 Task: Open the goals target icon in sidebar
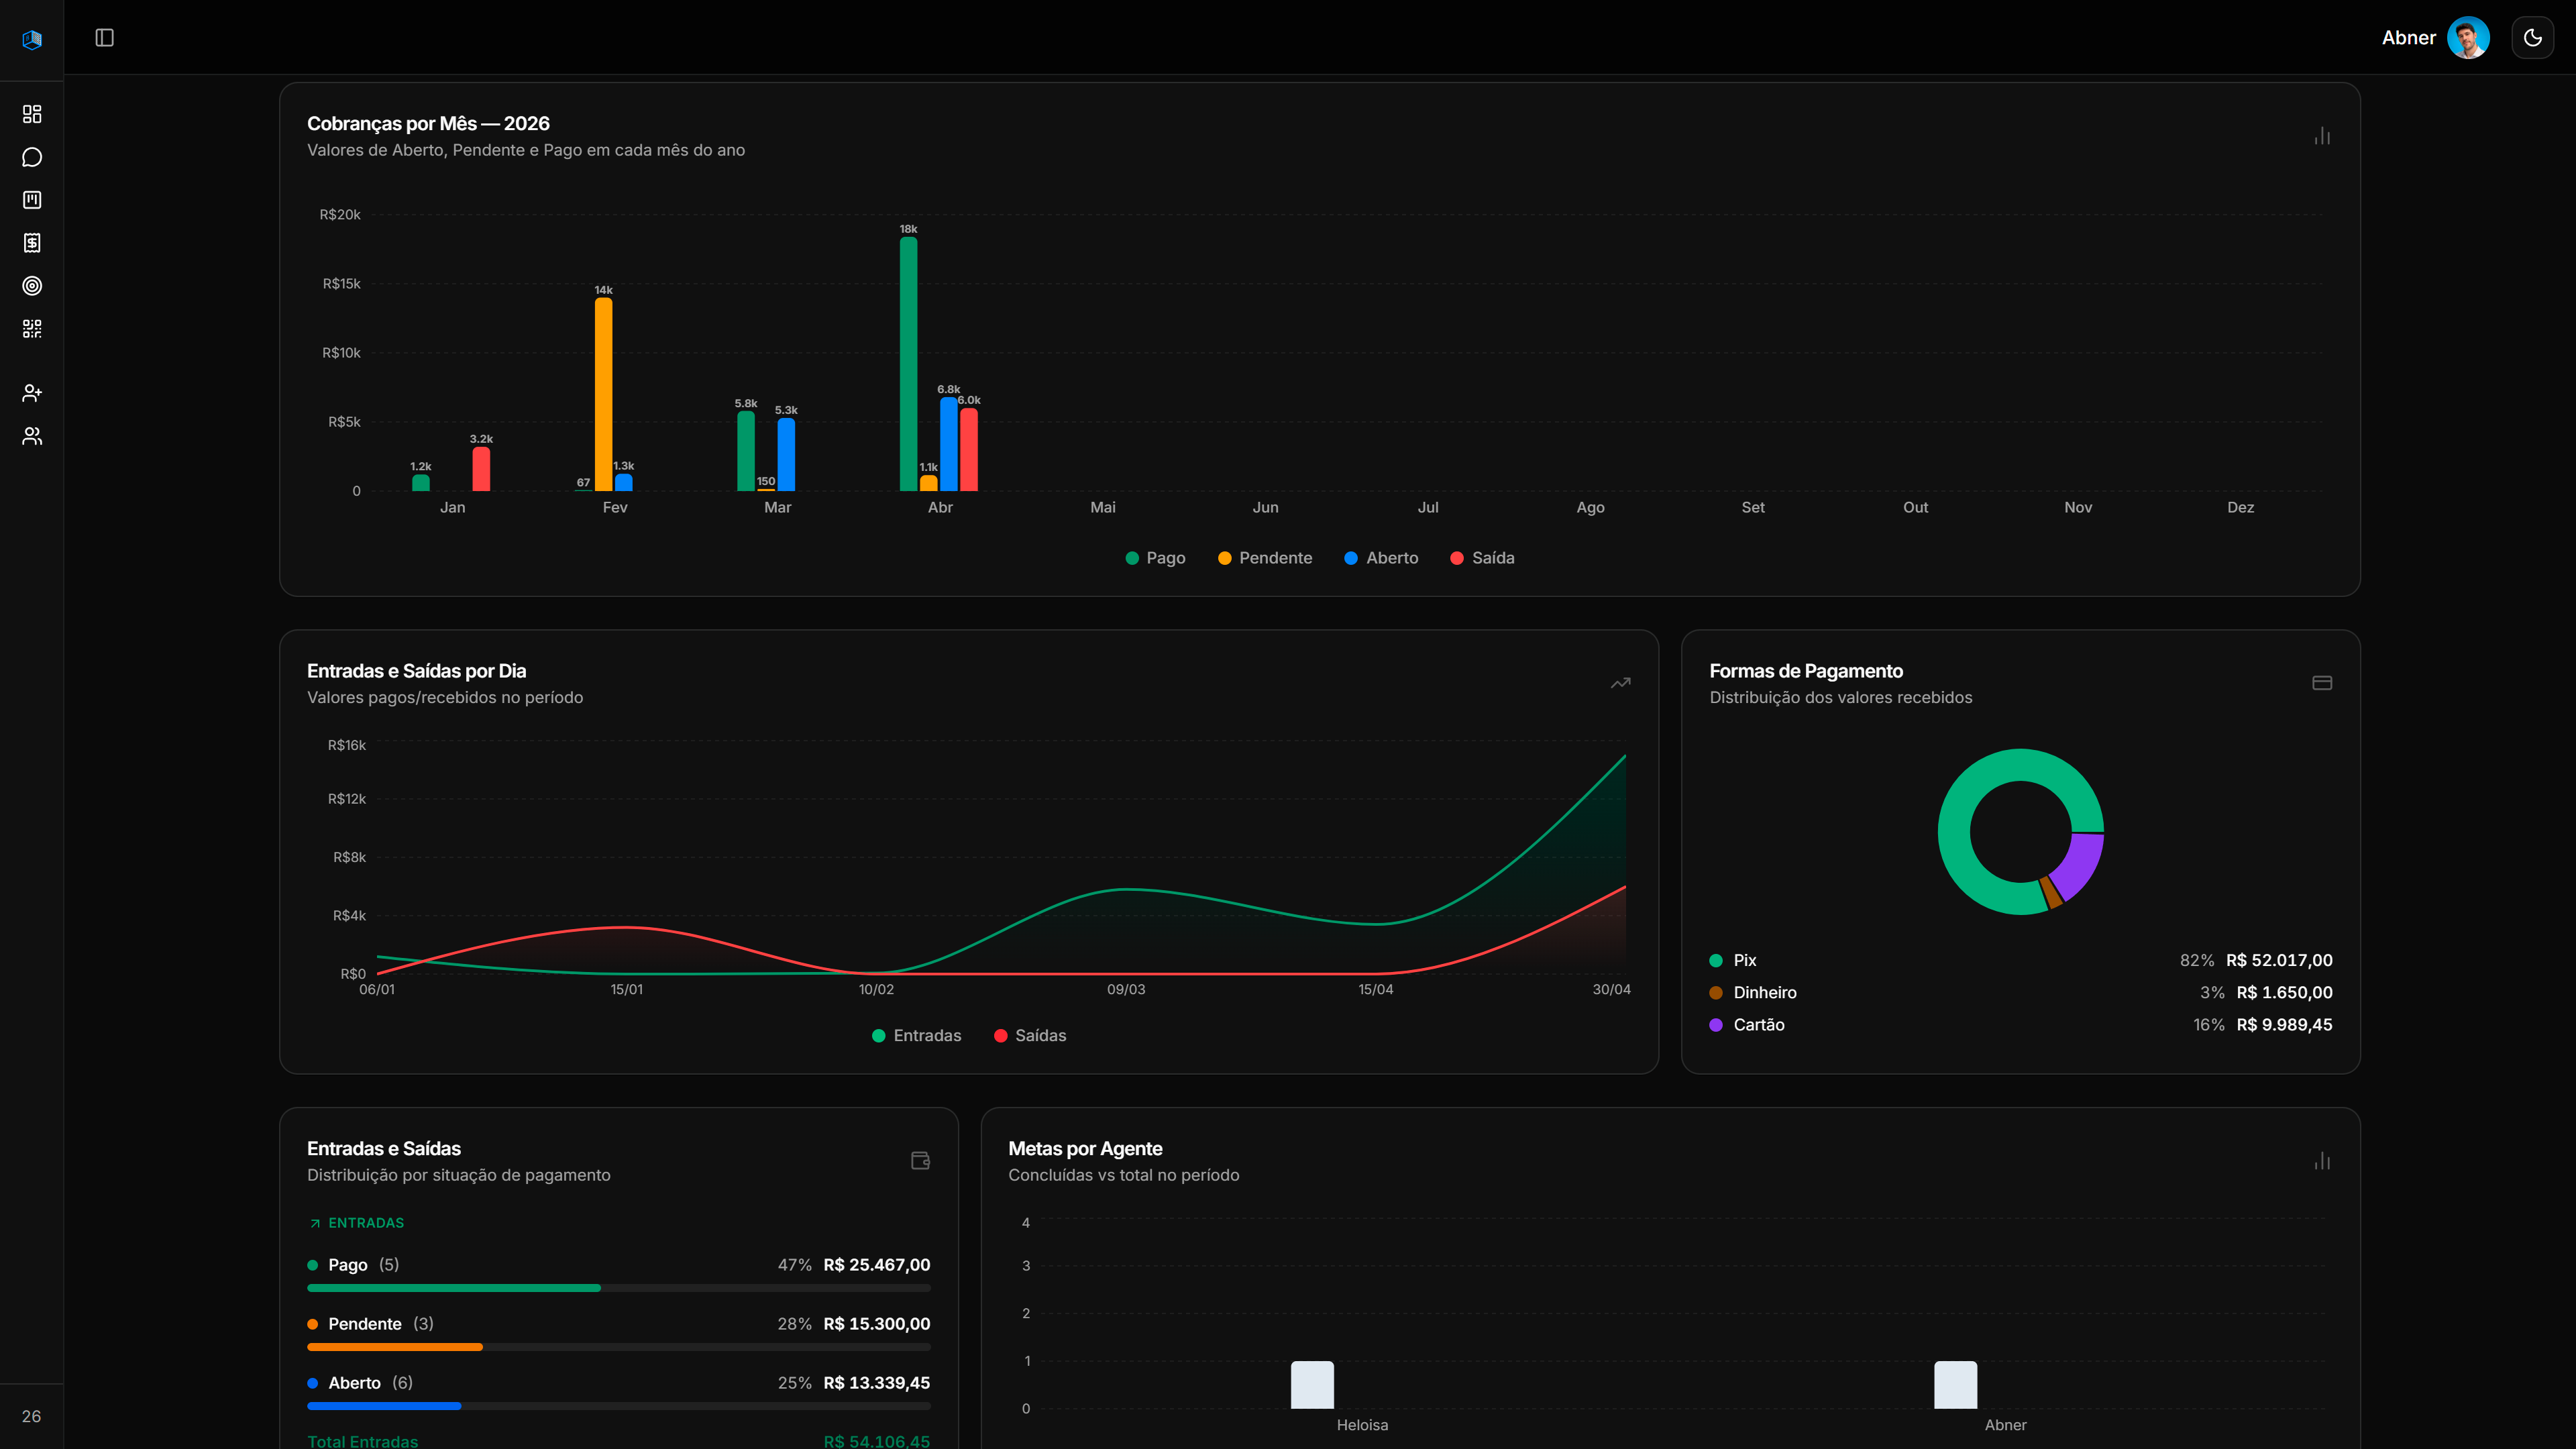tap(32, 286)
